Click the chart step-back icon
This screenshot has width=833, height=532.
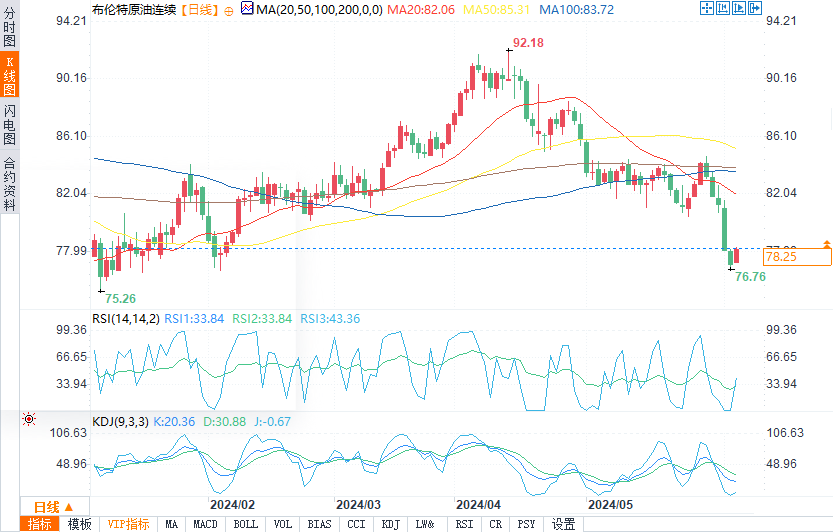722,8
